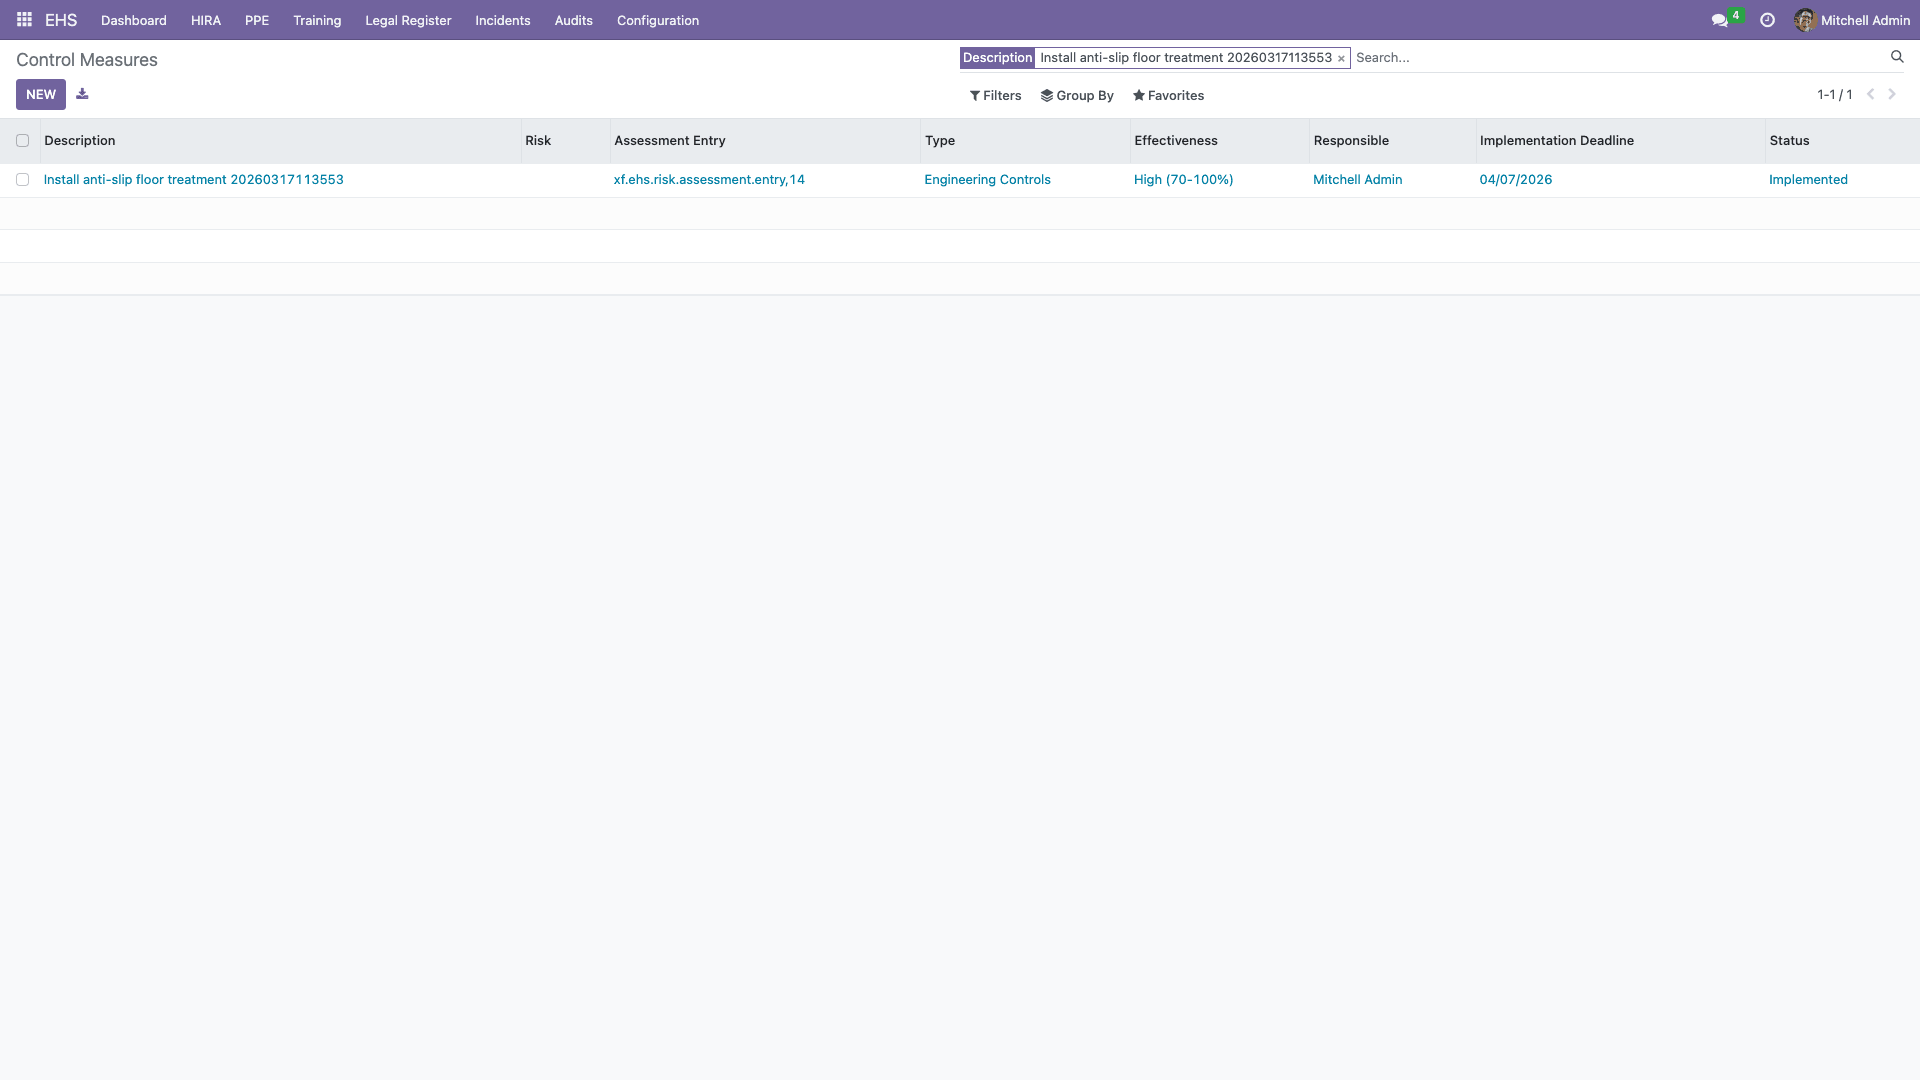The width and height of the screenshot is (1920, 1080).
Task: Open the Legal Register menu
Action: point(408,20)
